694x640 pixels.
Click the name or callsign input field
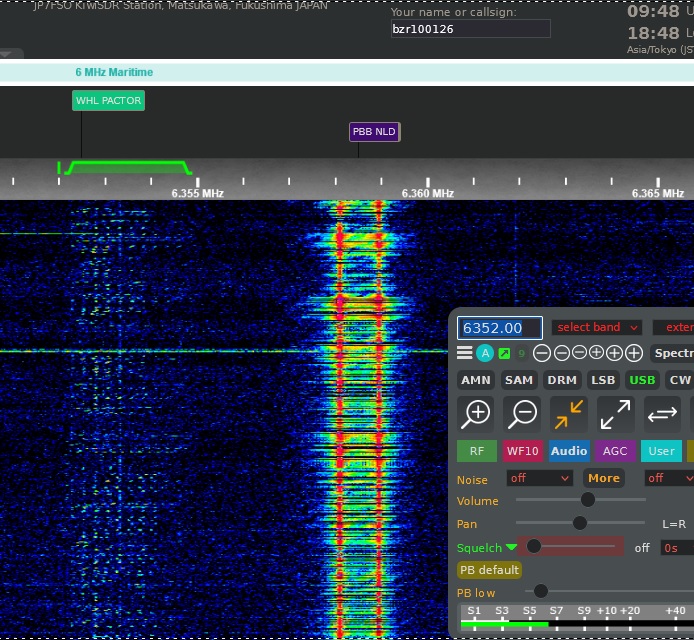tap(470, 29)
